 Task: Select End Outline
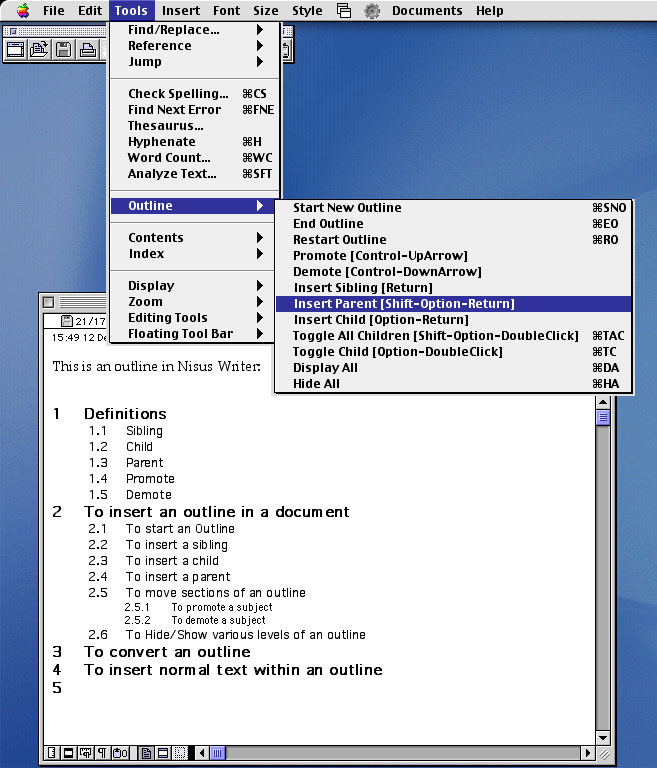pyautogui.click(x=454, y=224)
